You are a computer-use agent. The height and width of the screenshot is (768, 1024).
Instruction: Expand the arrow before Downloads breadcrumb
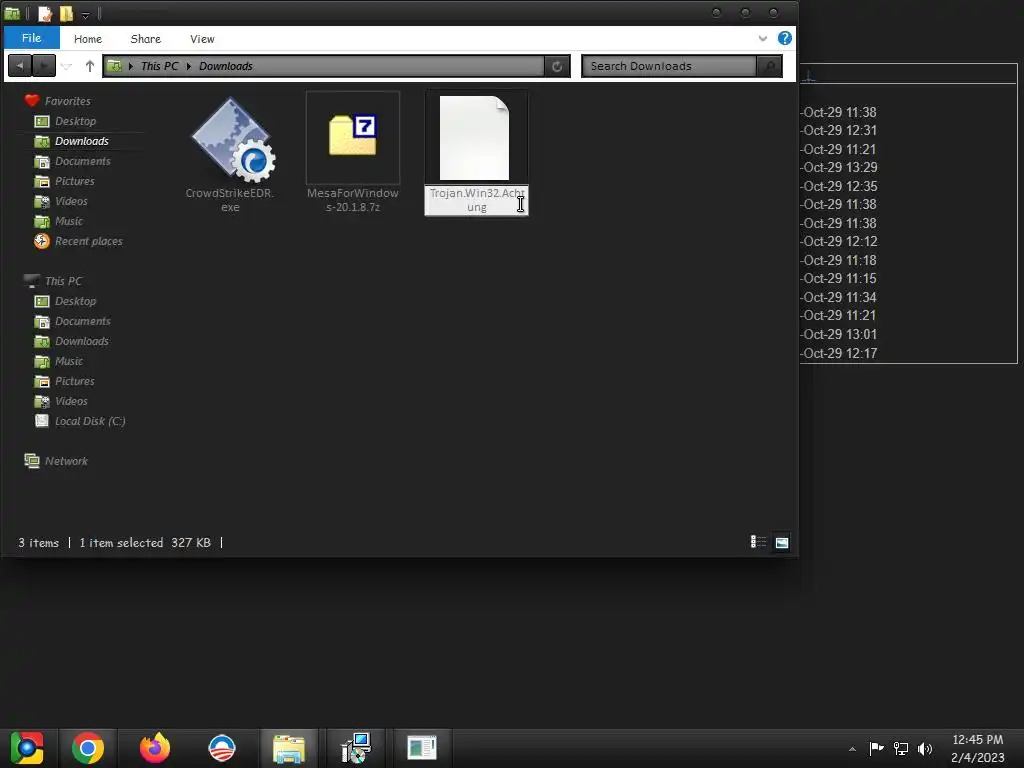[x=189, y=66]
